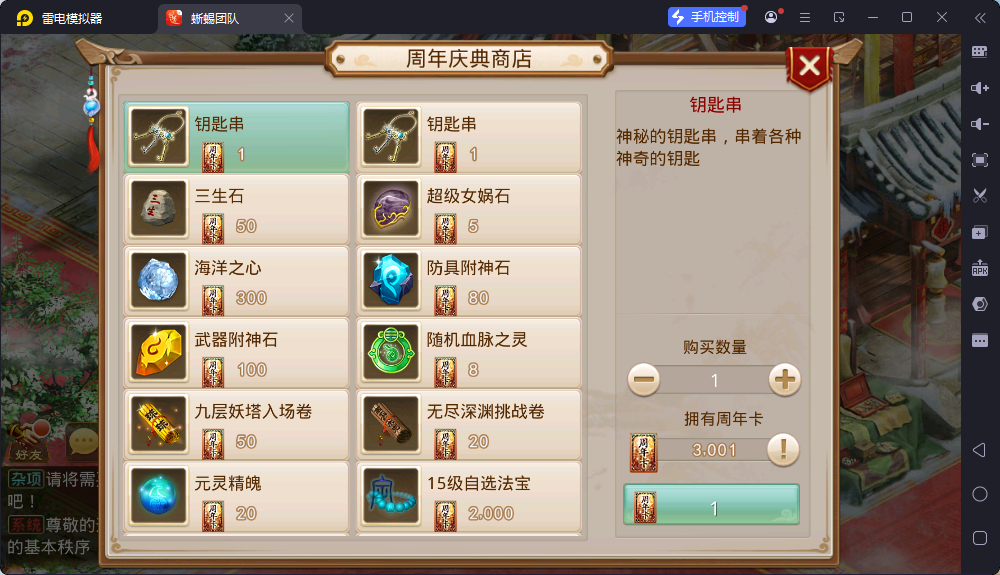Close the anniversary shop with red X

[x=810, y=66]
